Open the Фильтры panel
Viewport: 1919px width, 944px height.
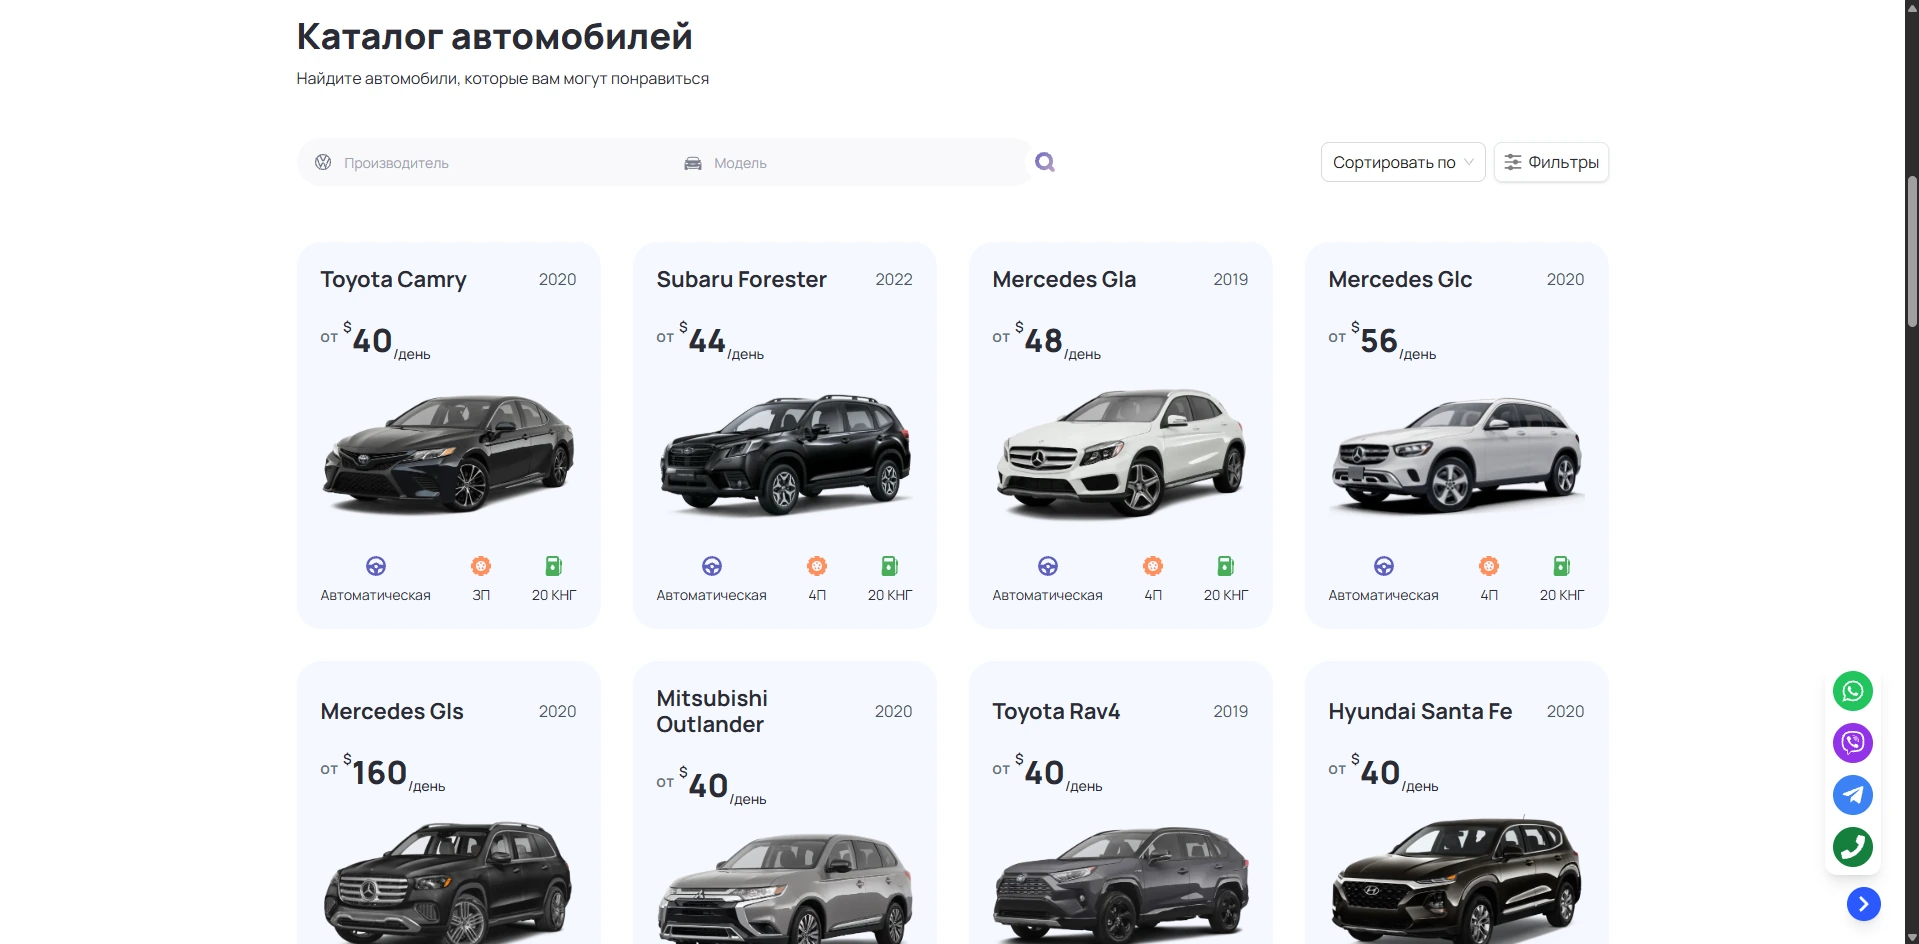1551,162
